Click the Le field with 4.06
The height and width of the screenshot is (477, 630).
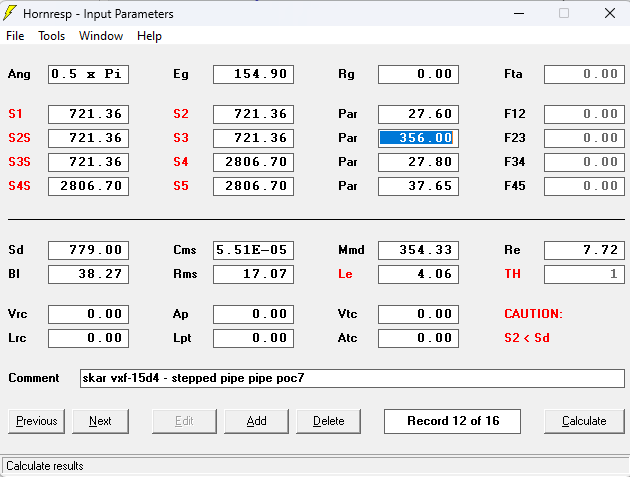tap(418, 274)
